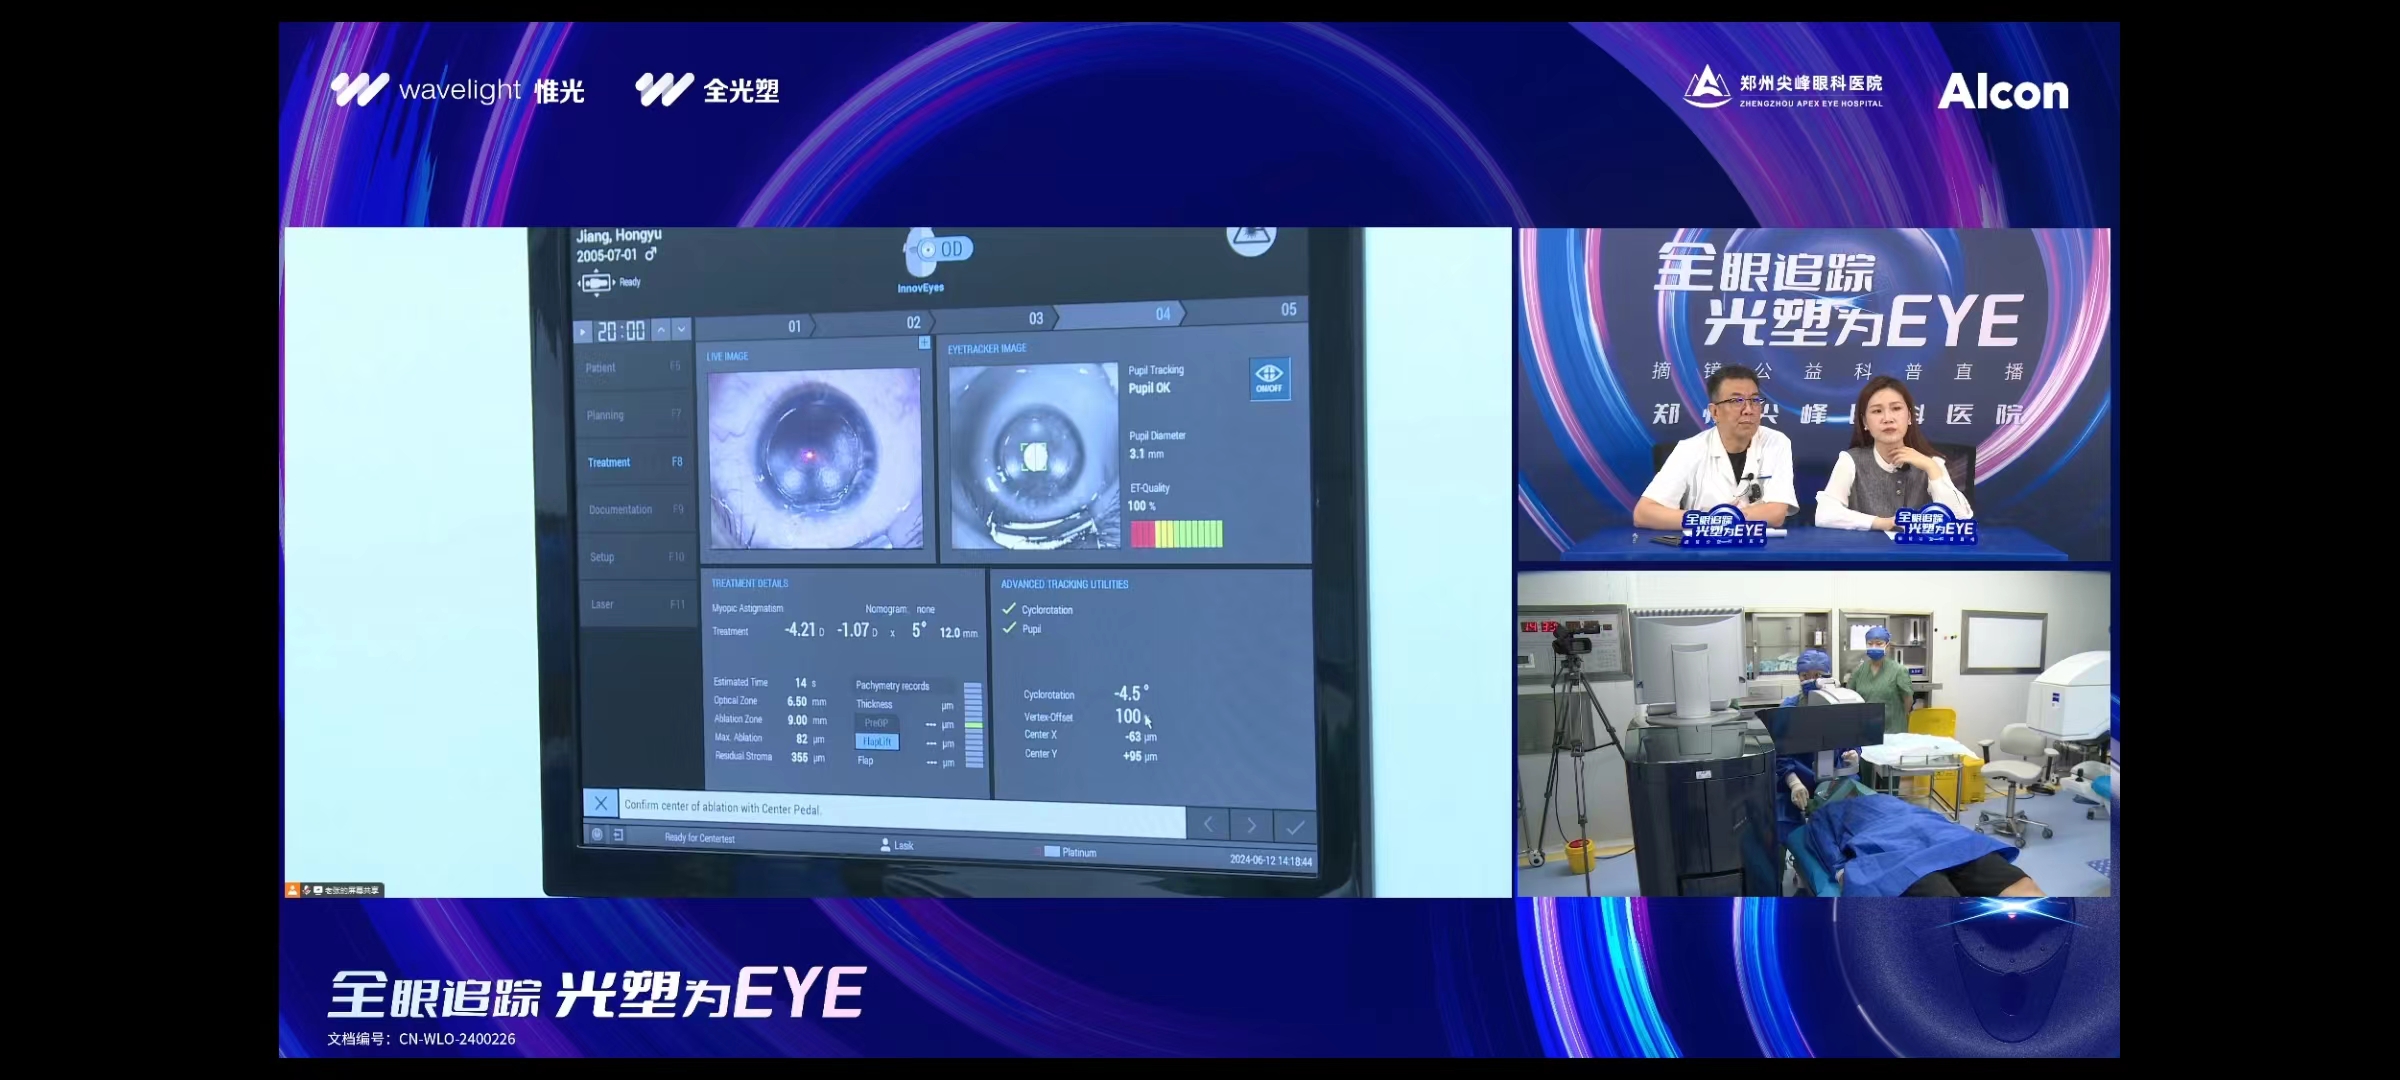Click the next step arrow button

coord(1251,826)
